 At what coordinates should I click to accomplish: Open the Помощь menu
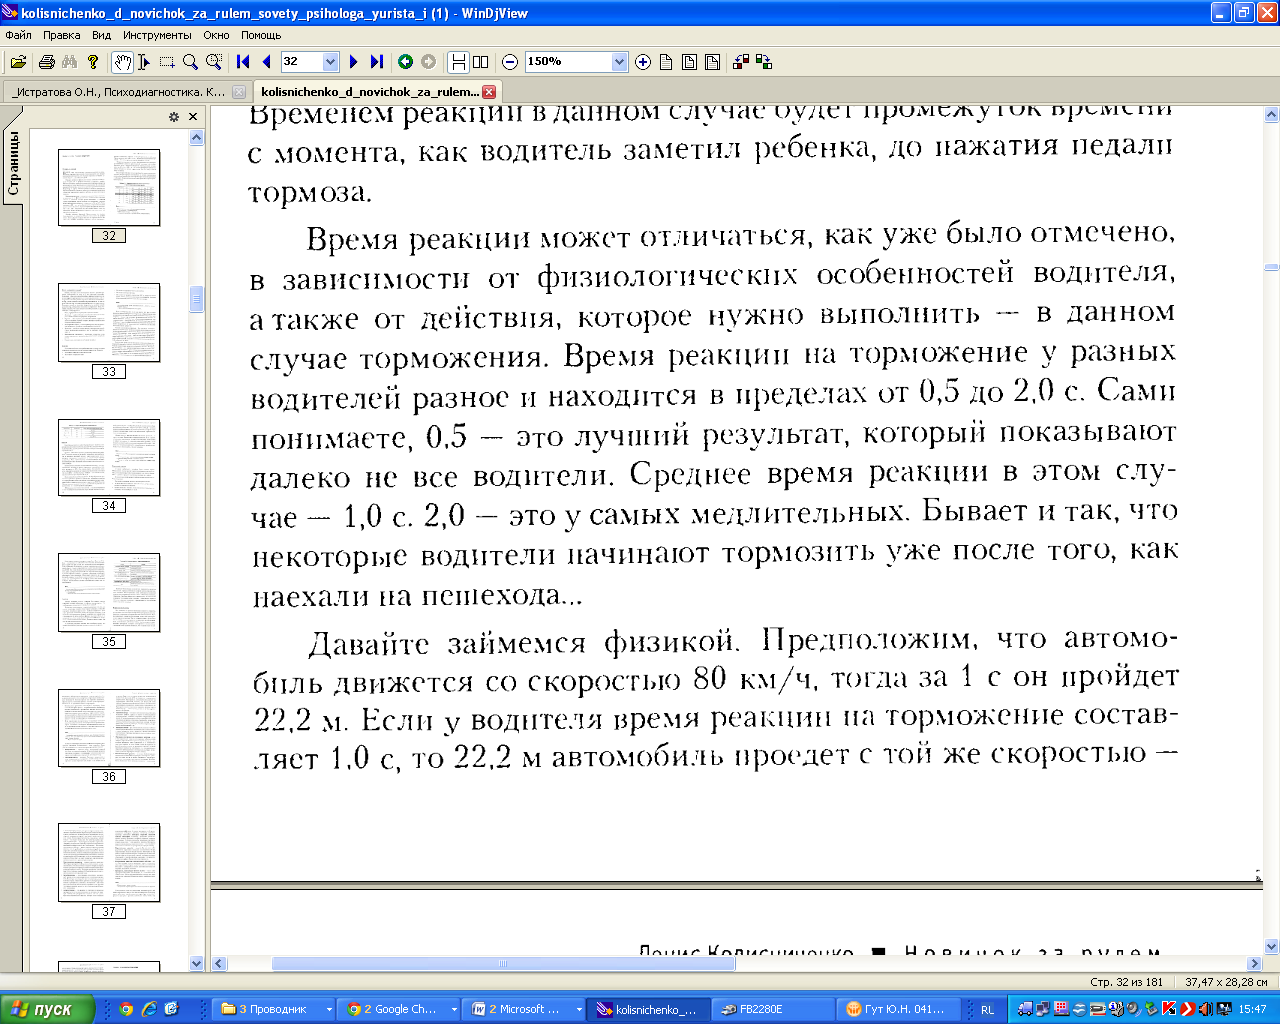click(261, 35)
